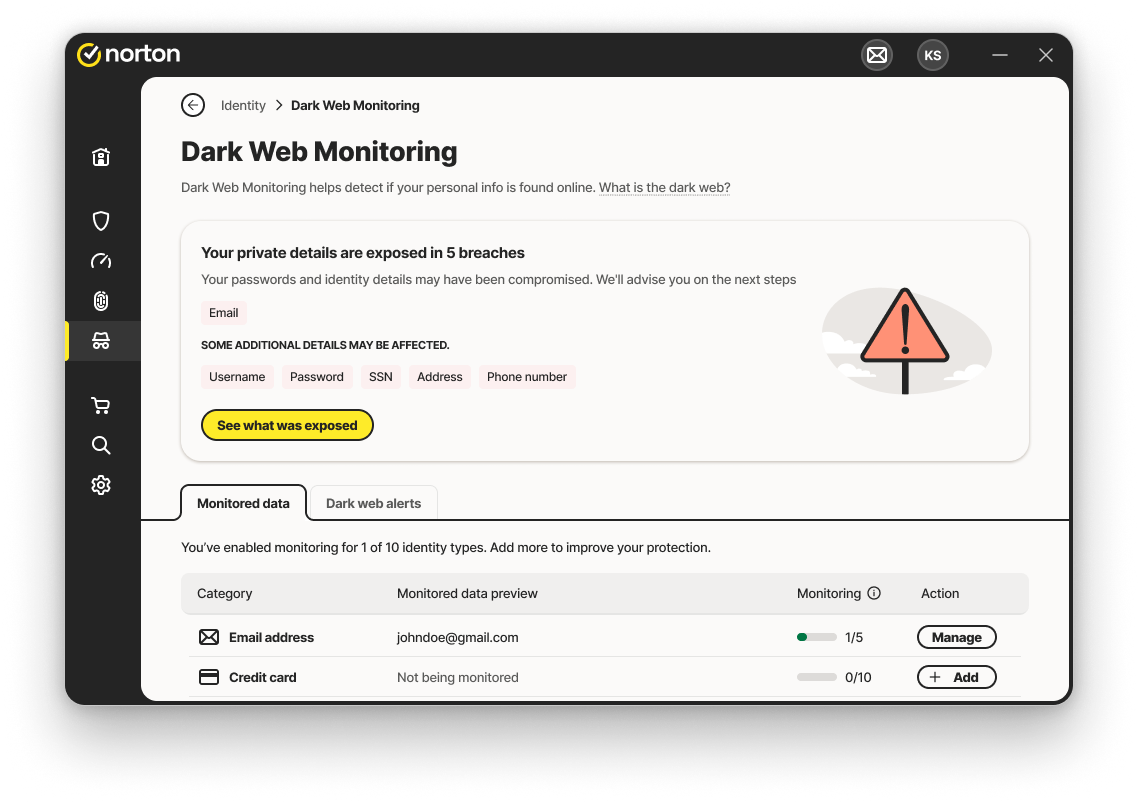Click the 'exposed in 5 breaches' heading
1138x802 pixels.
point(363,253)
